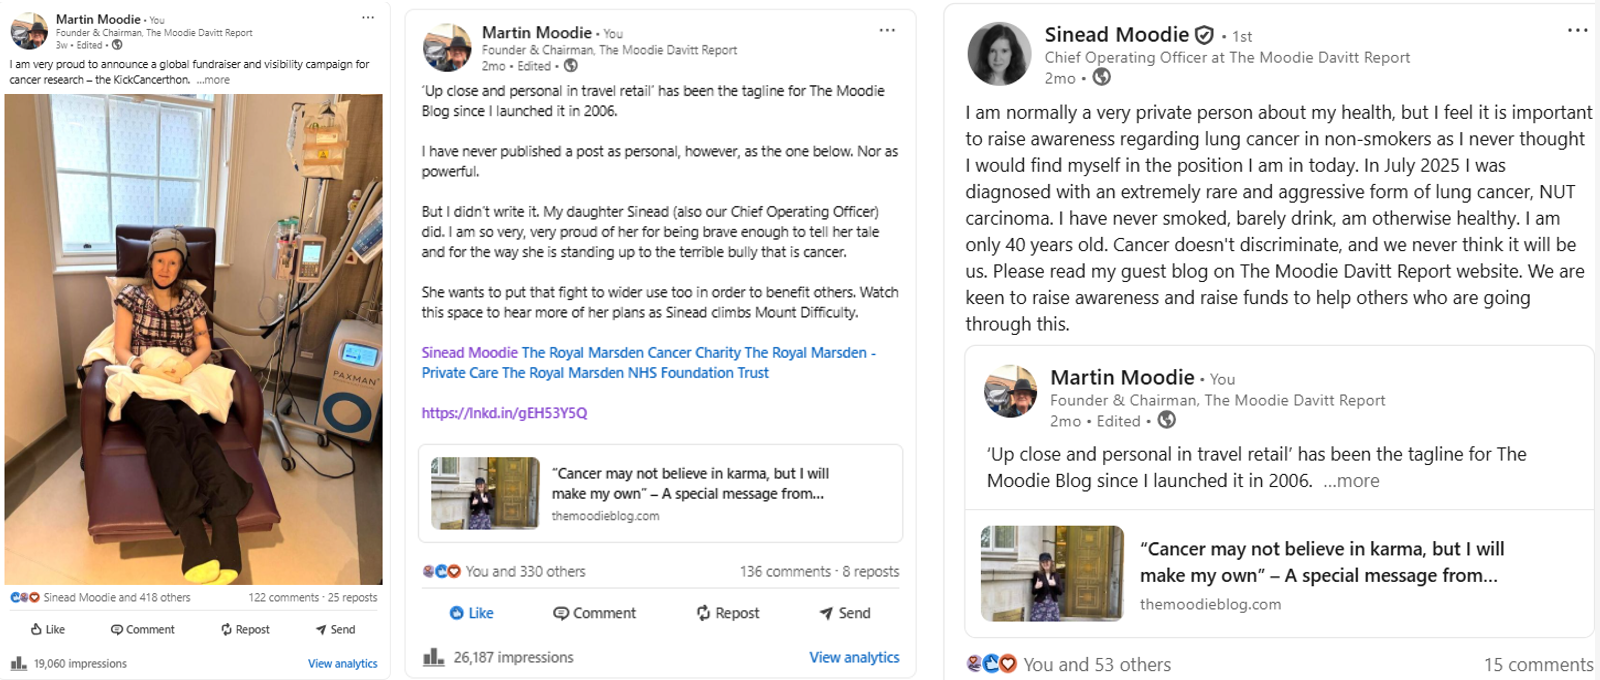Open three-dot menu on left post

pos(368,18)
